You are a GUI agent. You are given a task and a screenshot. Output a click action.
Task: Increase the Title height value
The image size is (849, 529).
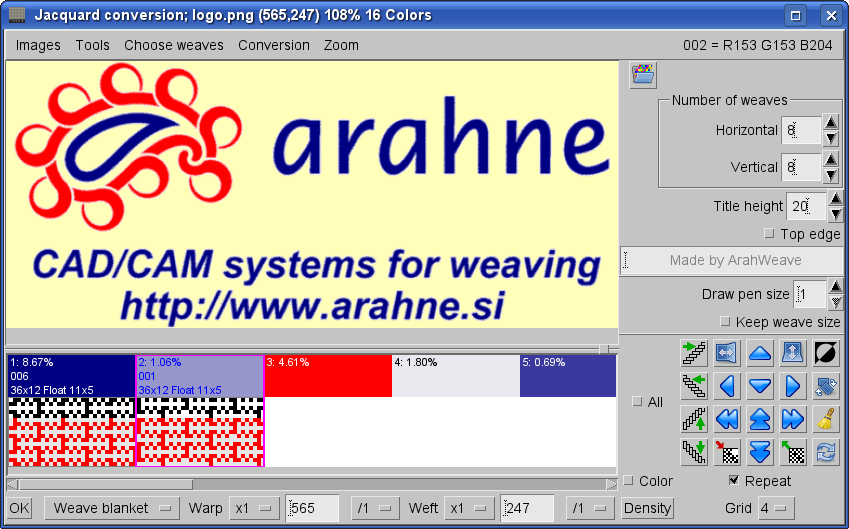[x=835, y=198]
